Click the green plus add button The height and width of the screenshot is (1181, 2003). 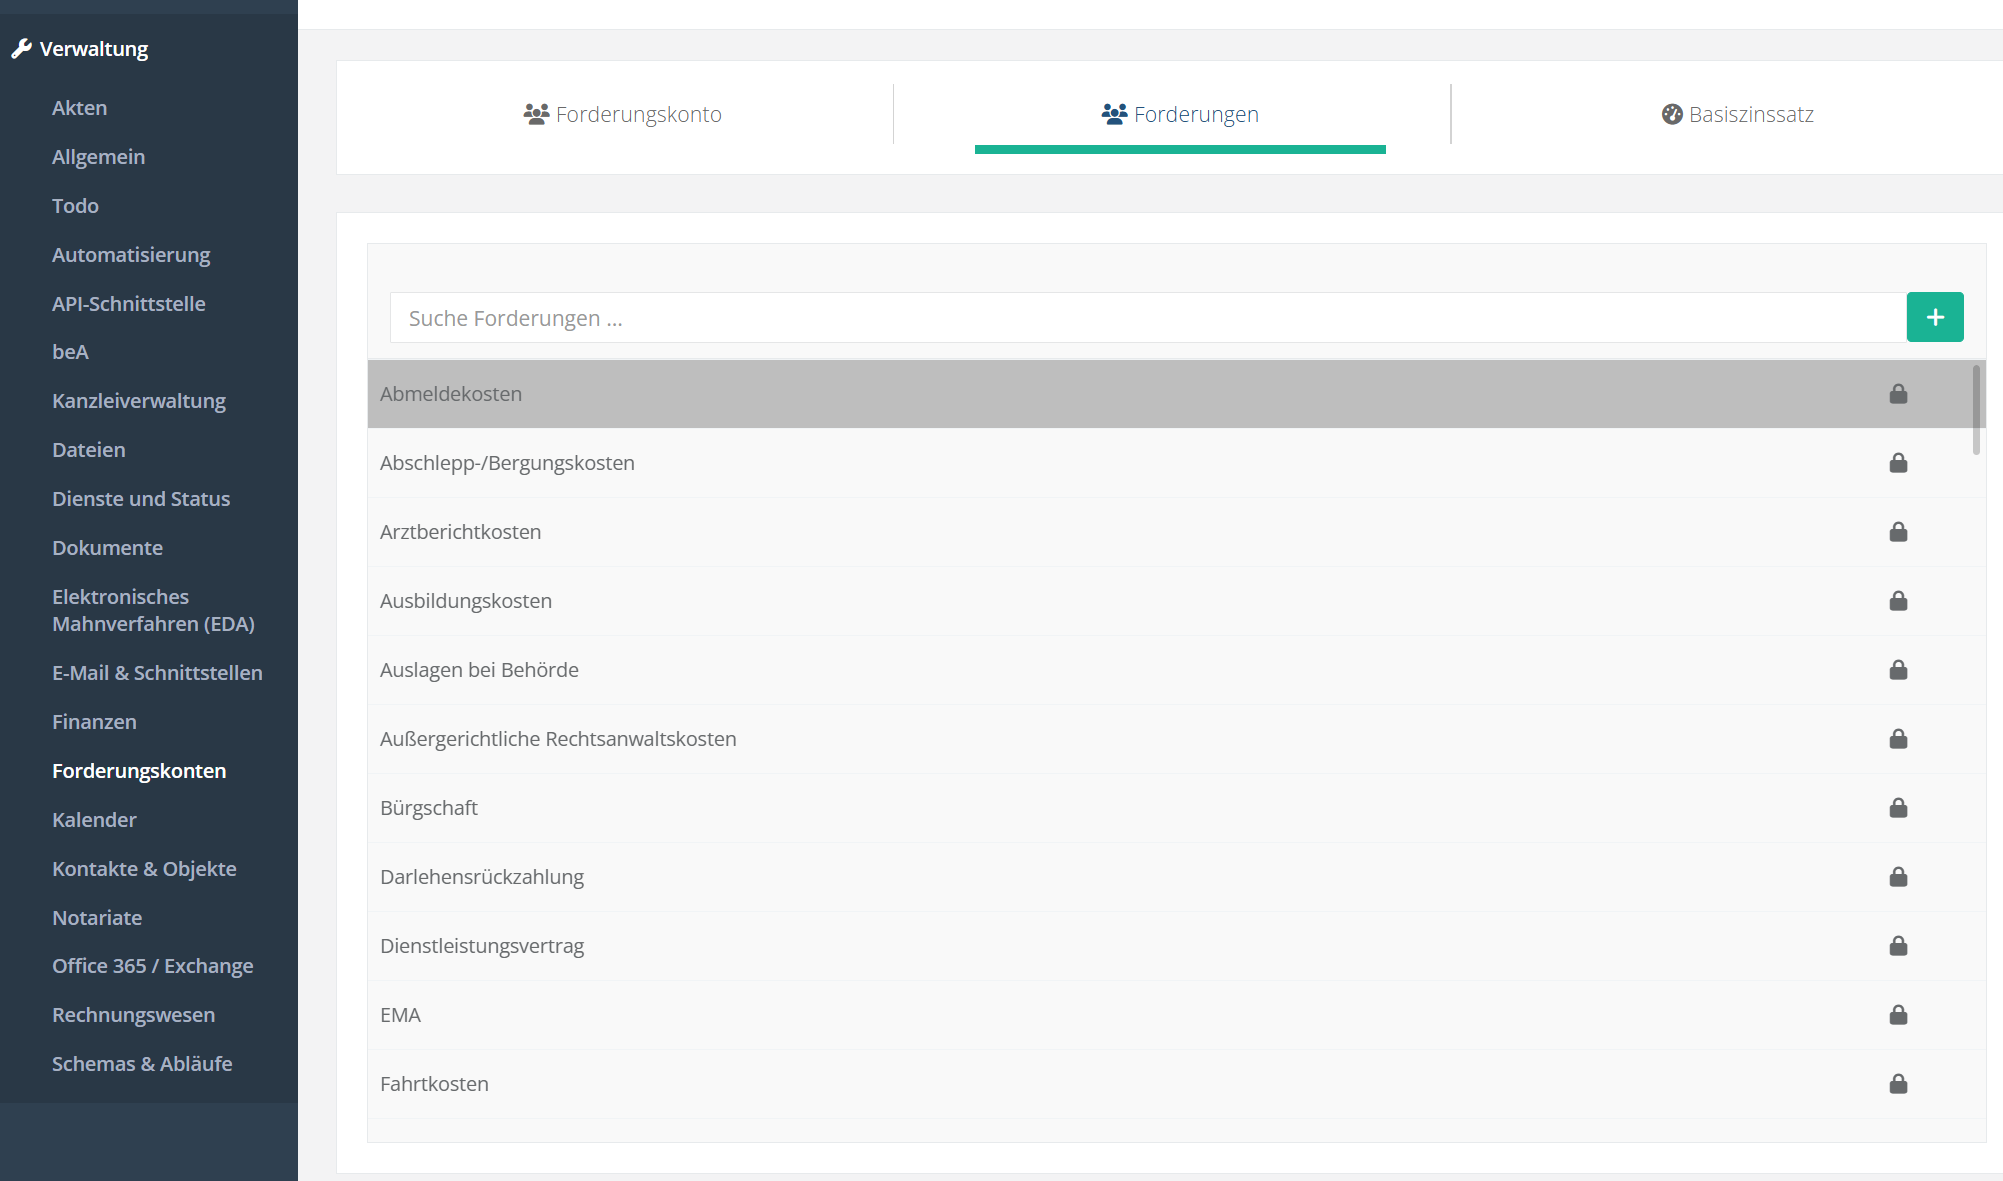pyautogui.click(x=1934, y=317)
